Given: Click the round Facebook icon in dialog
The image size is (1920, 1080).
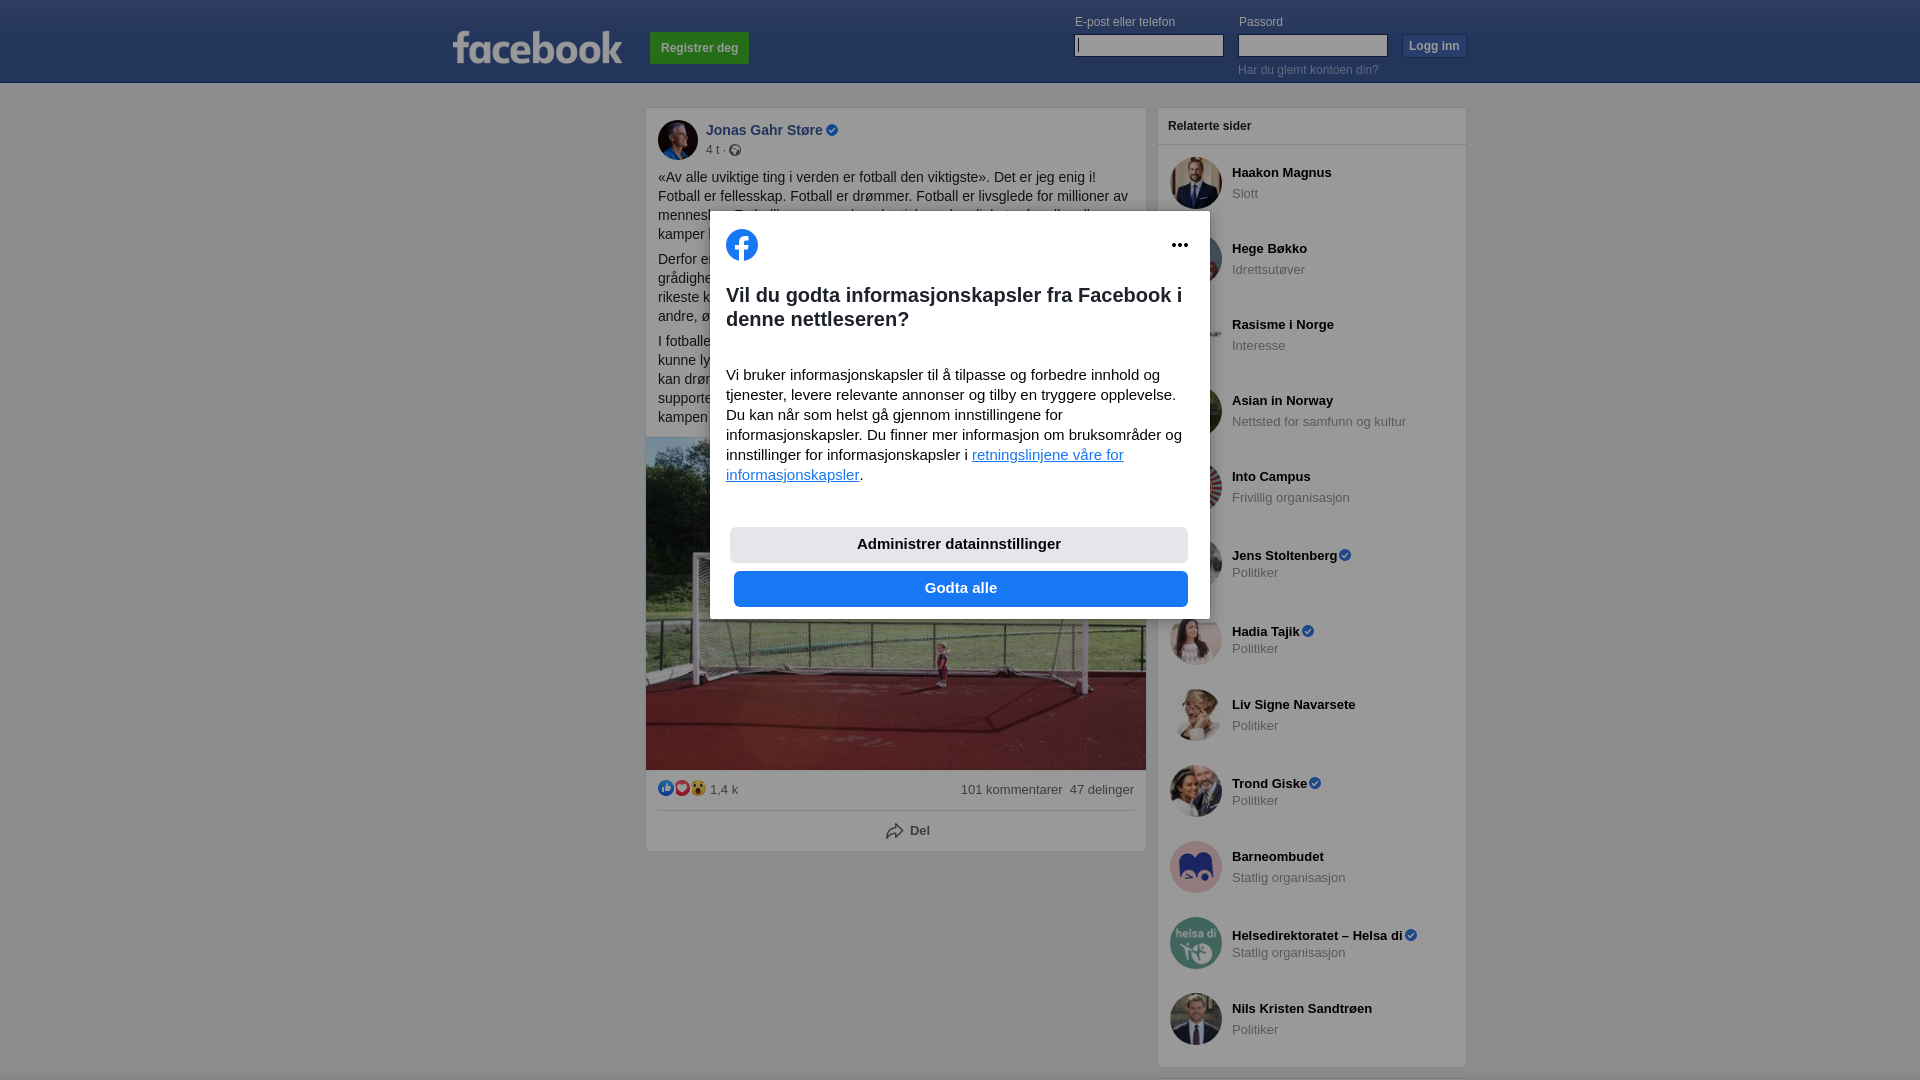Looking at the screenshot, I should (742, 245).
